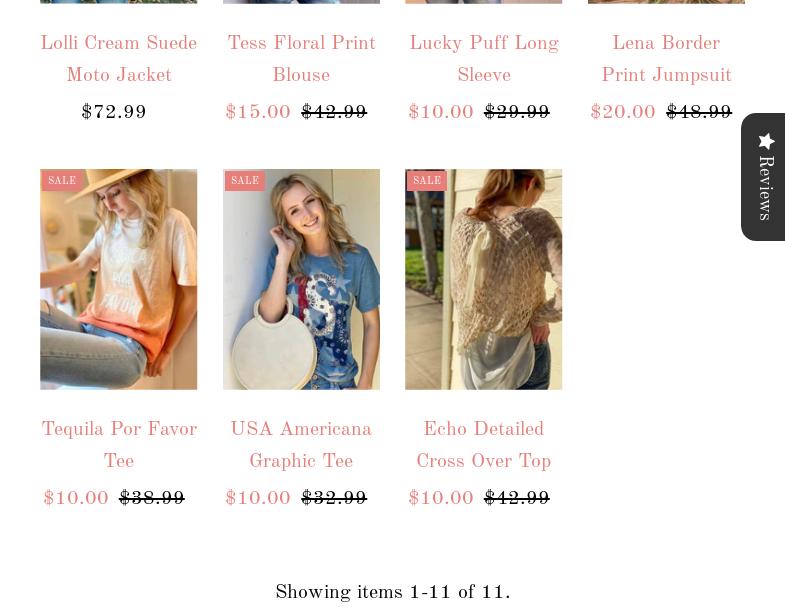Click the star icon on Reviews tab
The width and height of the screenshot is (785, 610).
[766, 141]
